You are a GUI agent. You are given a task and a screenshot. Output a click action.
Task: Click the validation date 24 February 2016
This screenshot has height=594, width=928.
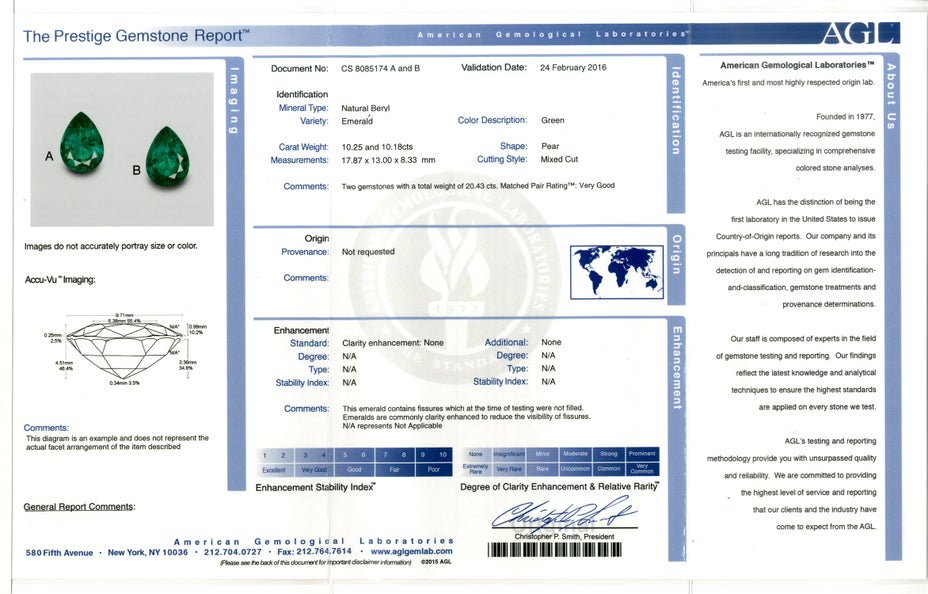(x=573, y=68)
